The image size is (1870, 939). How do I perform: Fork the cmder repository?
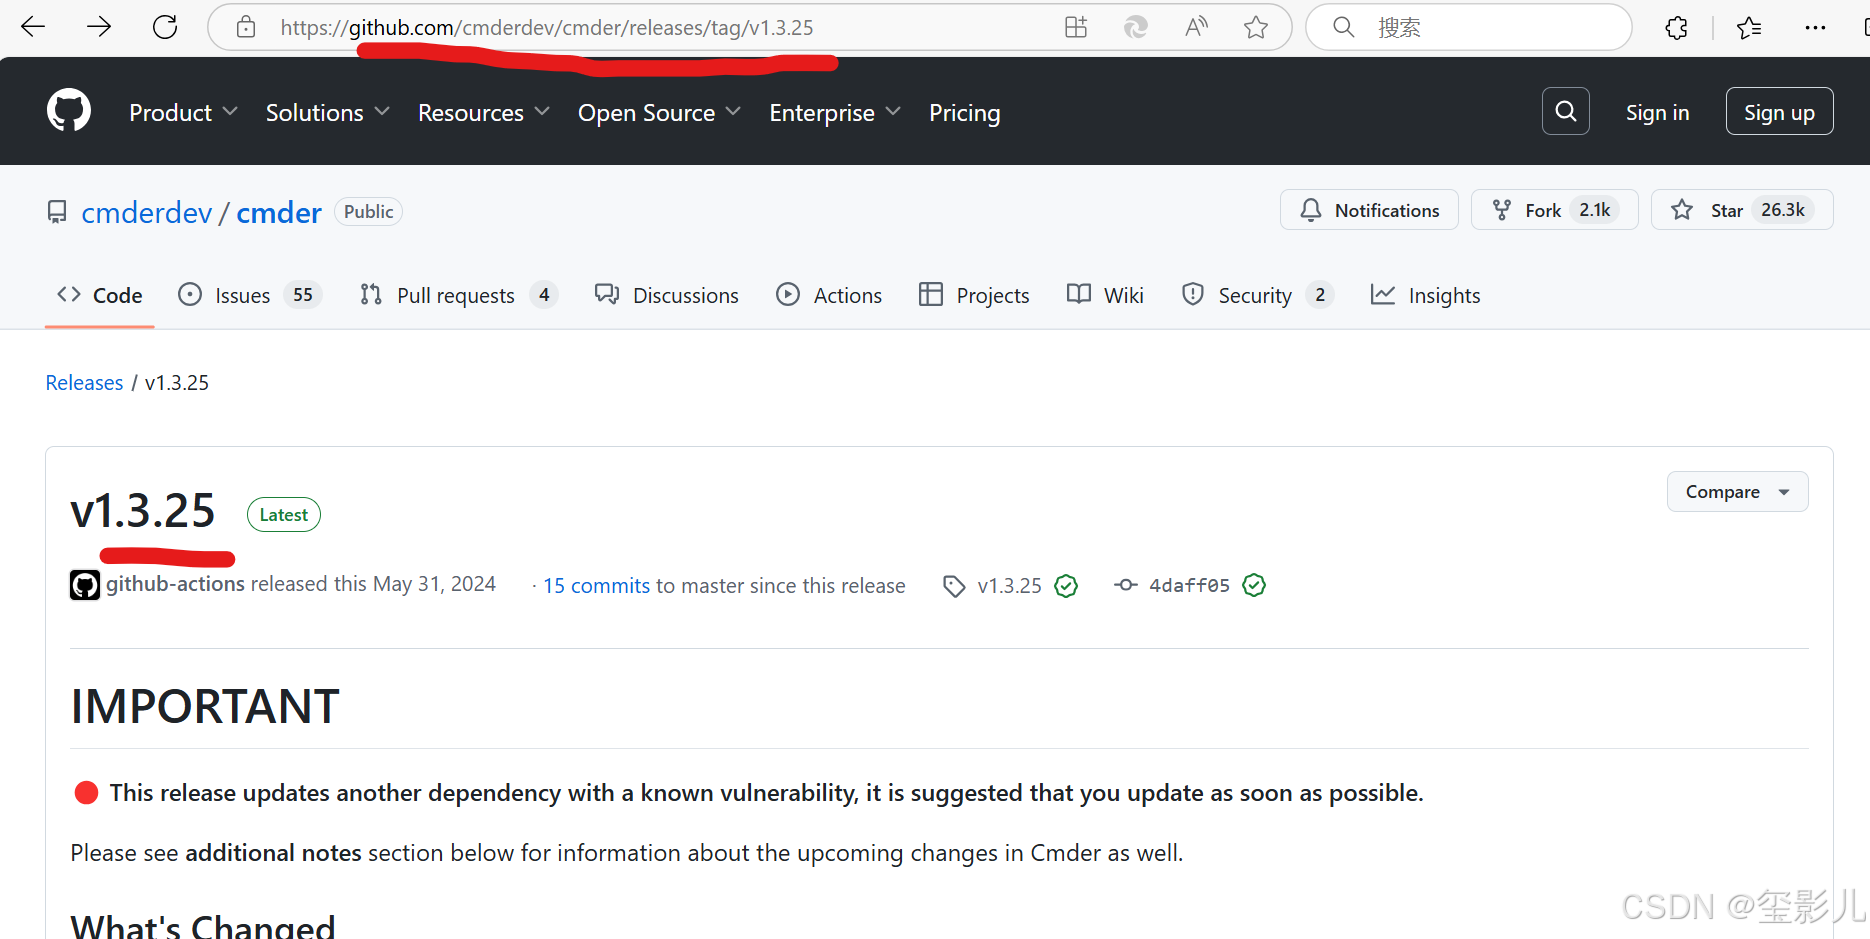[1554, 210]
